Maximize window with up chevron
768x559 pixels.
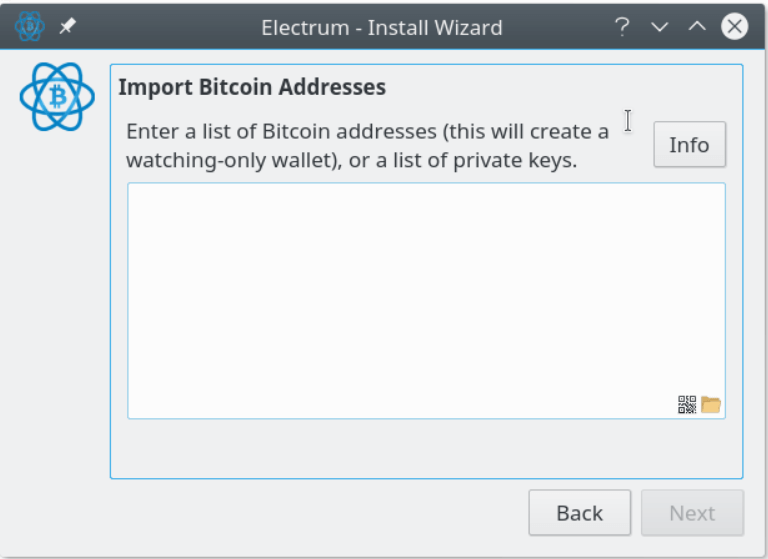[697, 26]
